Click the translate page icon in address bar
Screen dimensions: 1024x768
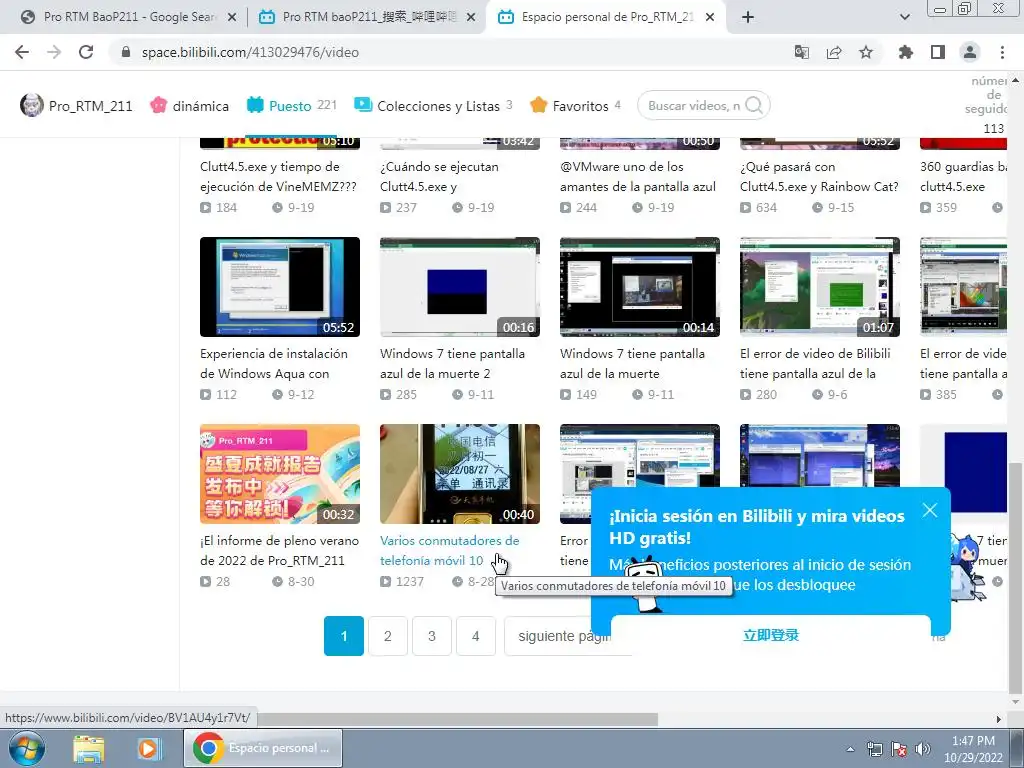801,52
